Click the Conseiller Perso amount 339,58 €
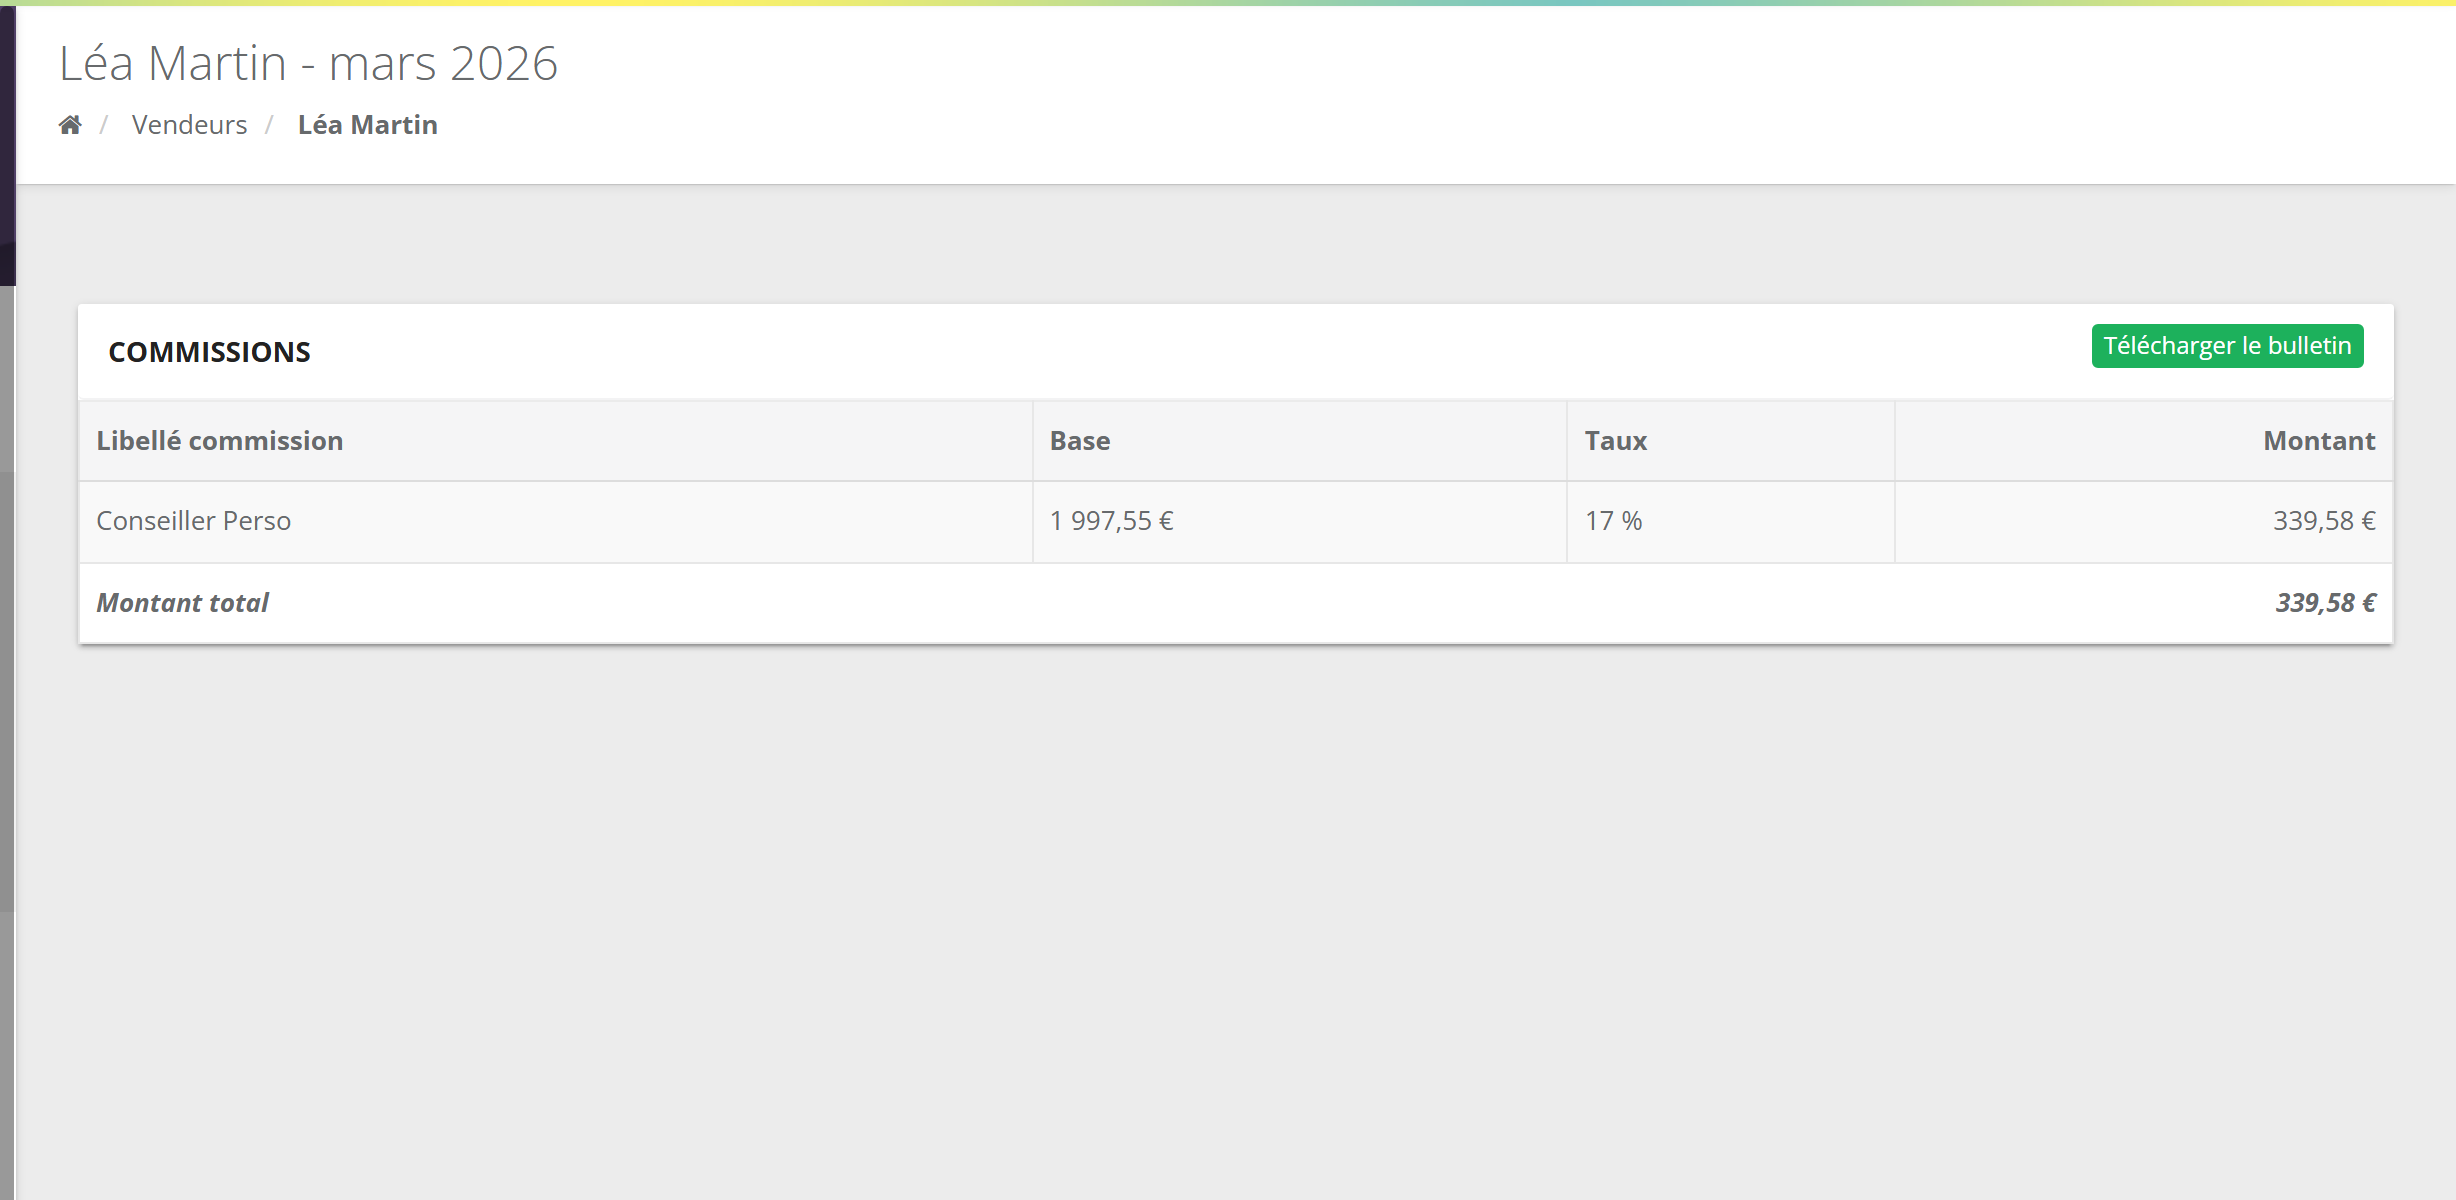The image size is (2456, 1200). 2324,521
